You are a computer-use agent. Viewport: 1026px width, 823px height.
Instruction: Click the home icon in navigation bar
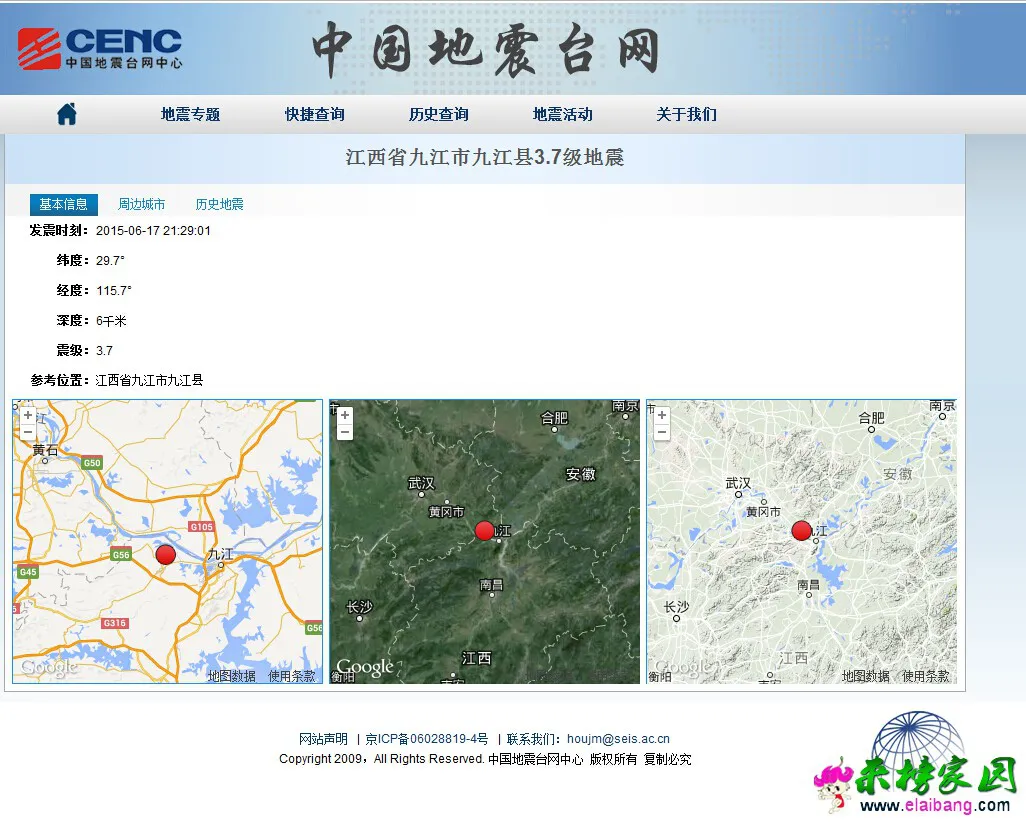coord(67,114)
